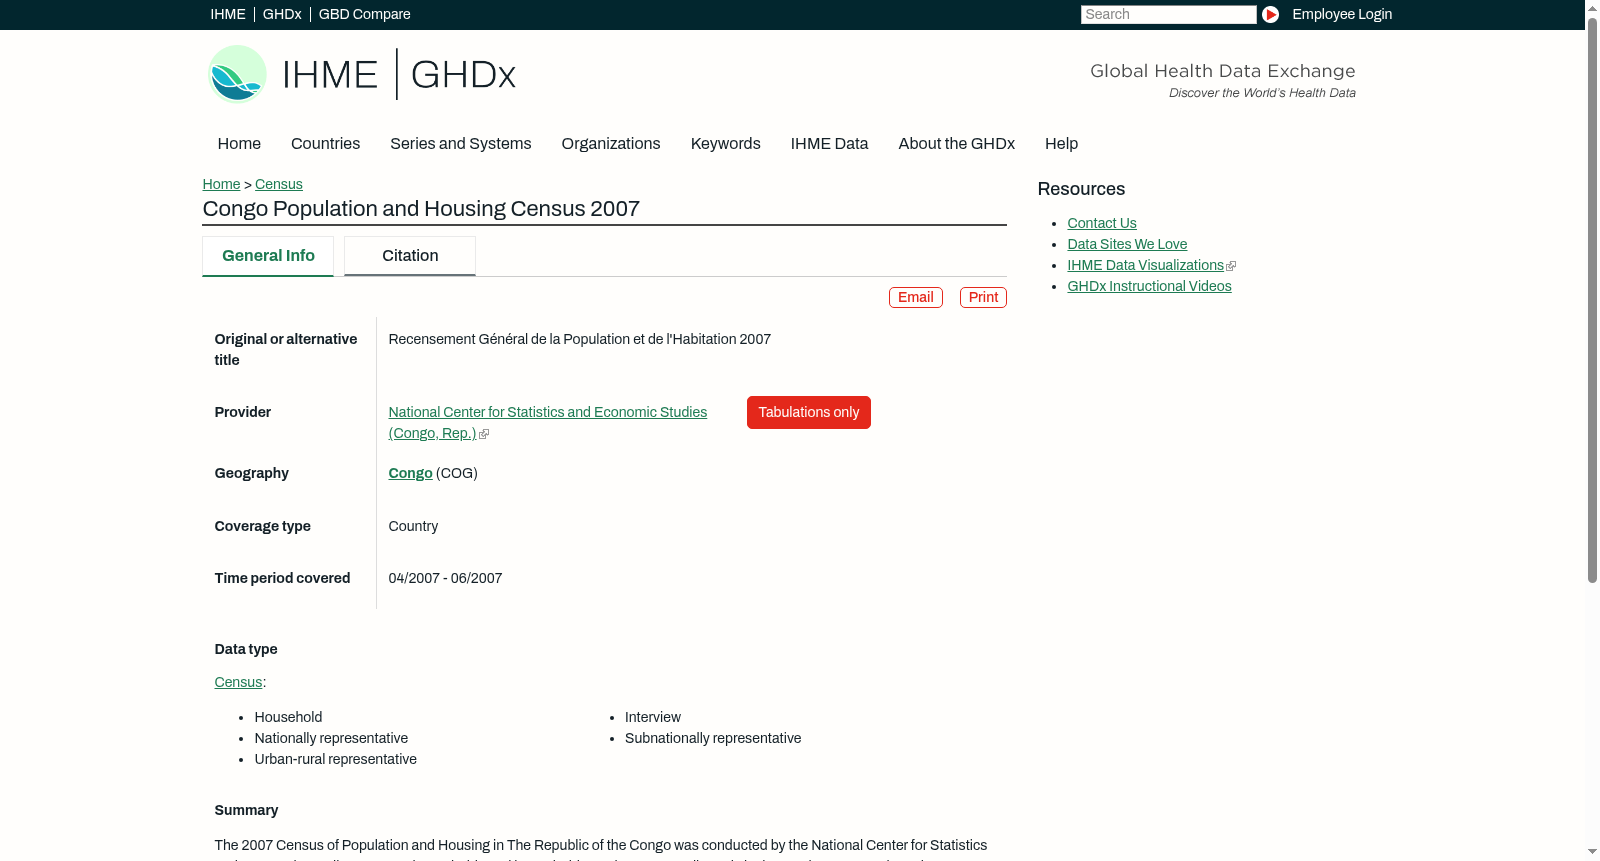Click the Nationally representative list item
The image size is (1600, 861).
332,738
